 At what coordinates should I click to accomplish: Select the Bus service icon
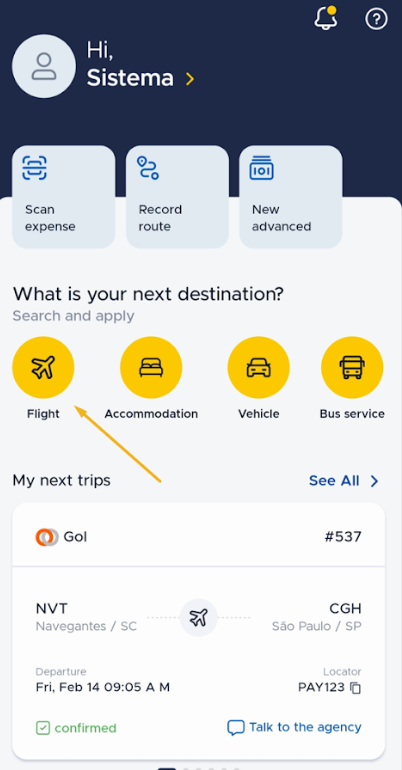352,367
